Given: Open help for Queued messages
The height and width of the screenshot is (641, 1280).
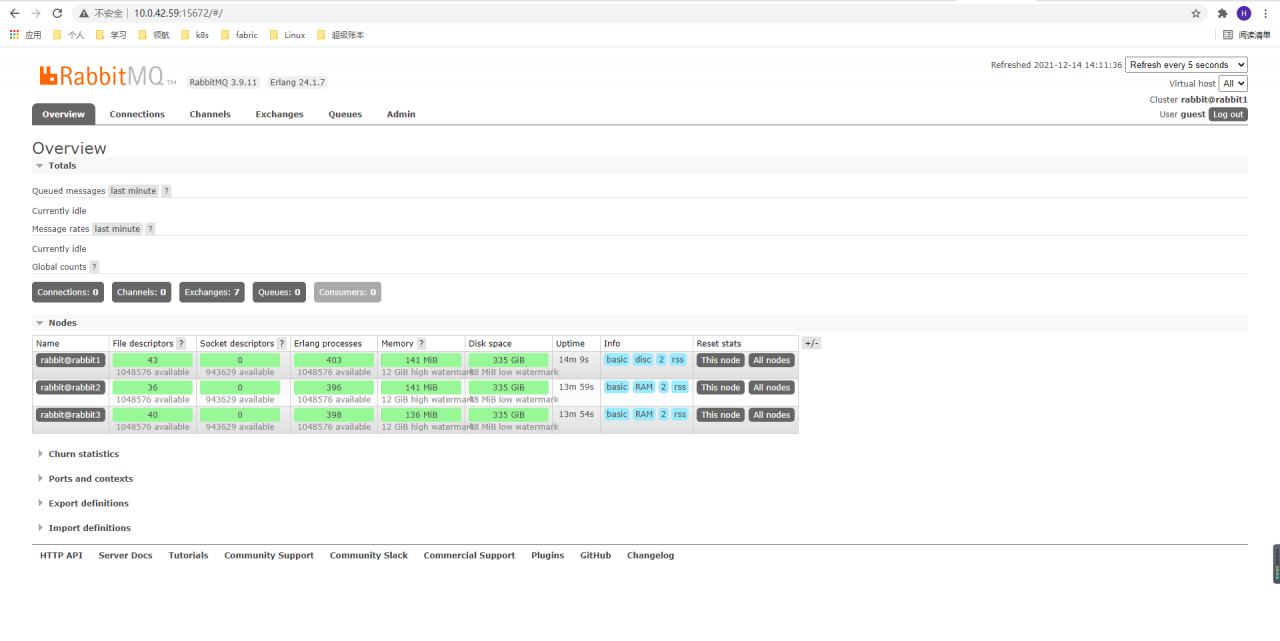Looking at the screenshot, I should pyautogui.click(x=166, y=191).
